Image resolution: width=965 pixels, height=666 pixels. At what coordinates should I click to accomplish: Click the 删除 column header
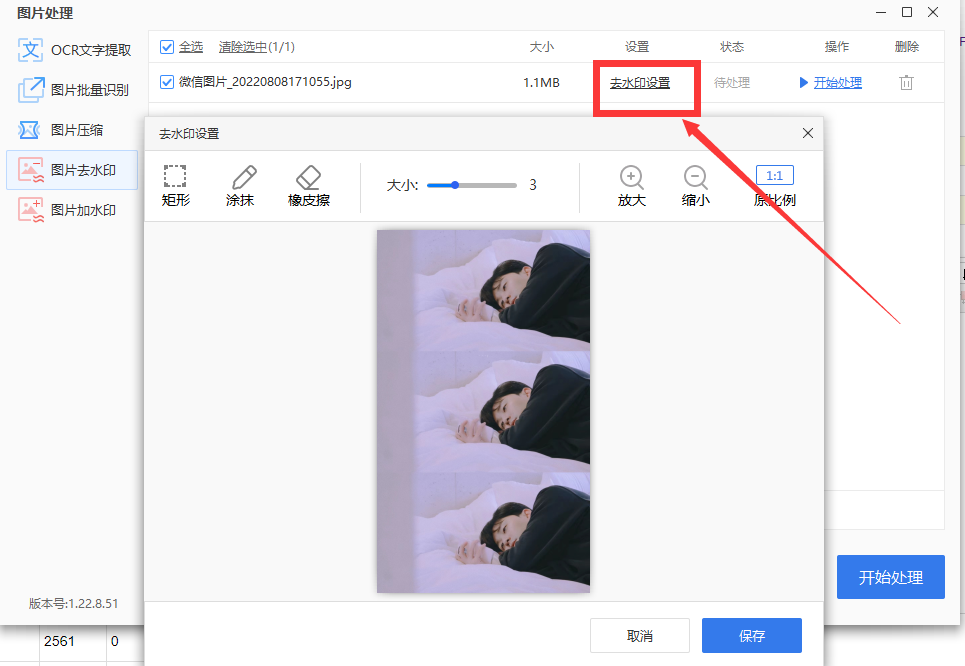point(907,47)
